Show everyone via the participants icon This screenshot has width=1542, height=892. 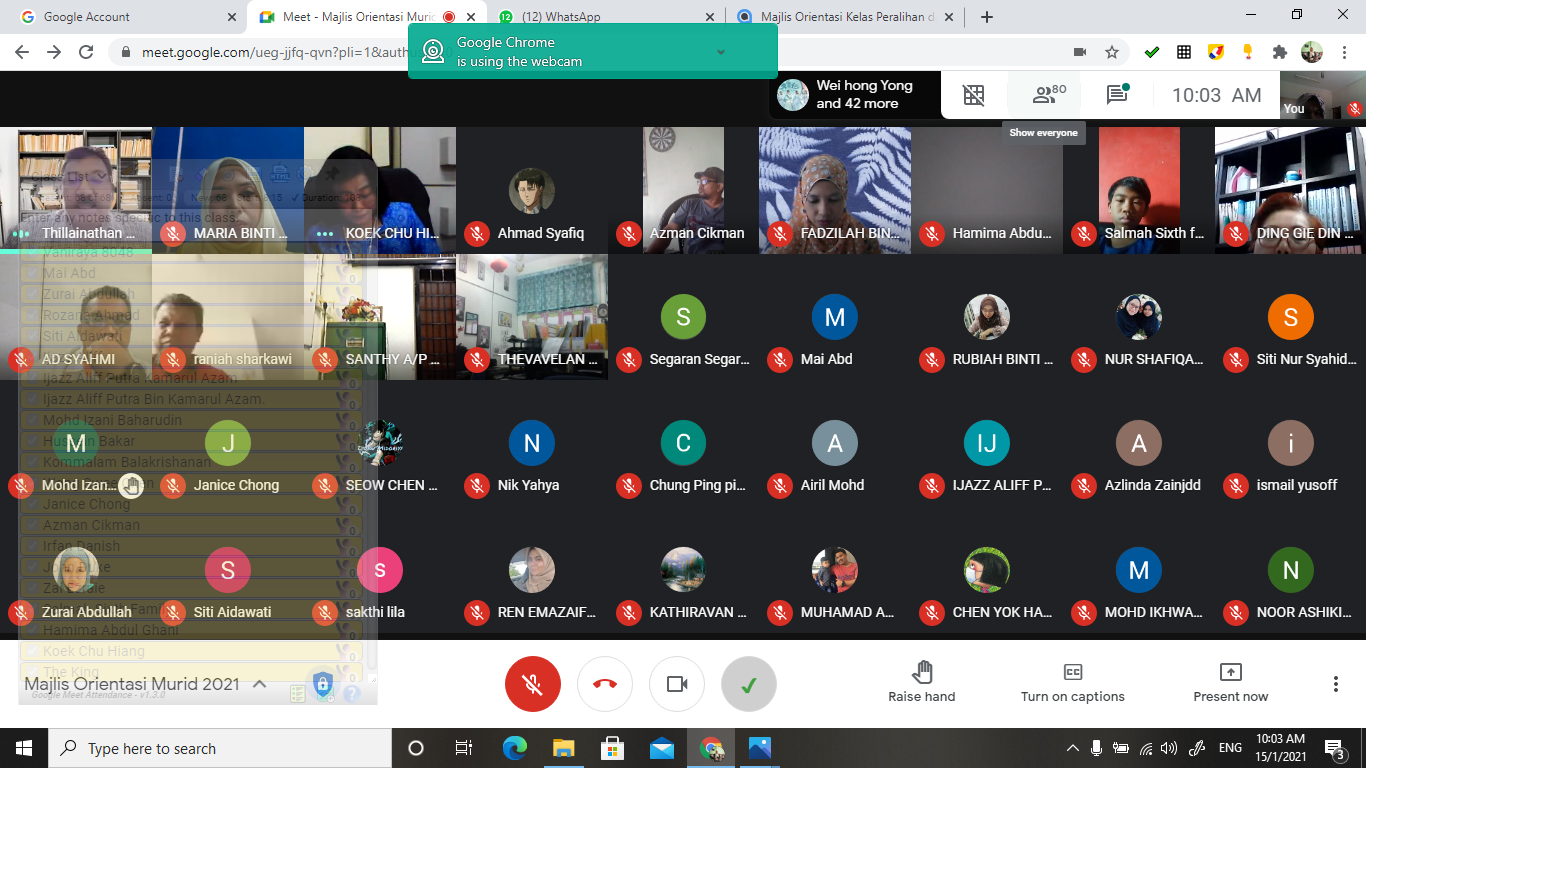(x=1048, y=95)
